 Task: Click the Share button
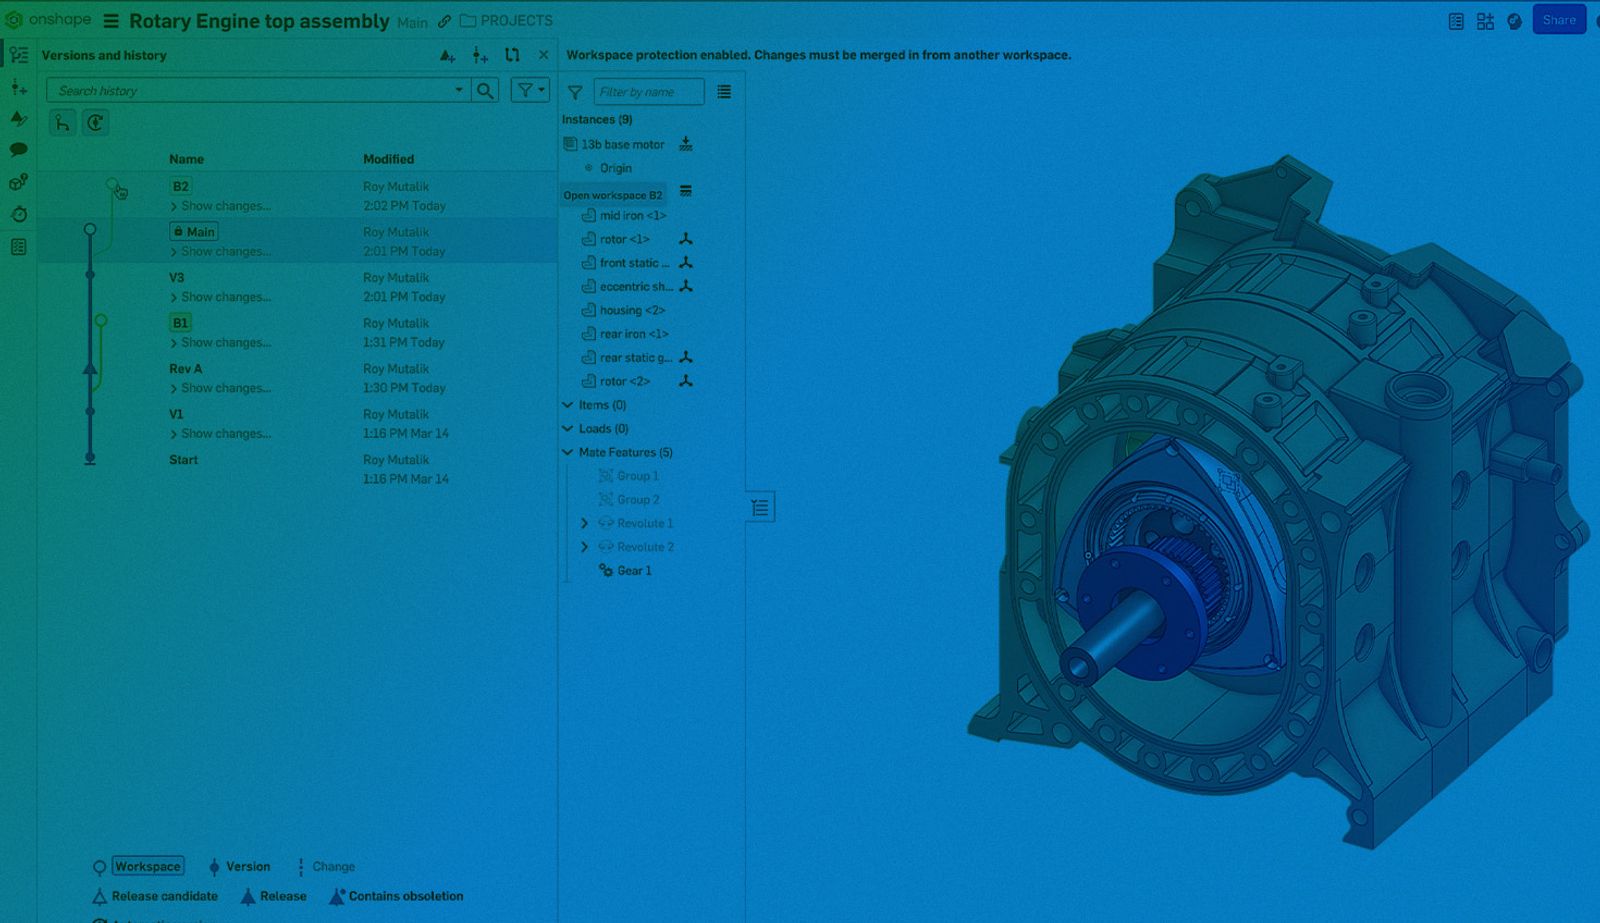tap(1558, 20)
